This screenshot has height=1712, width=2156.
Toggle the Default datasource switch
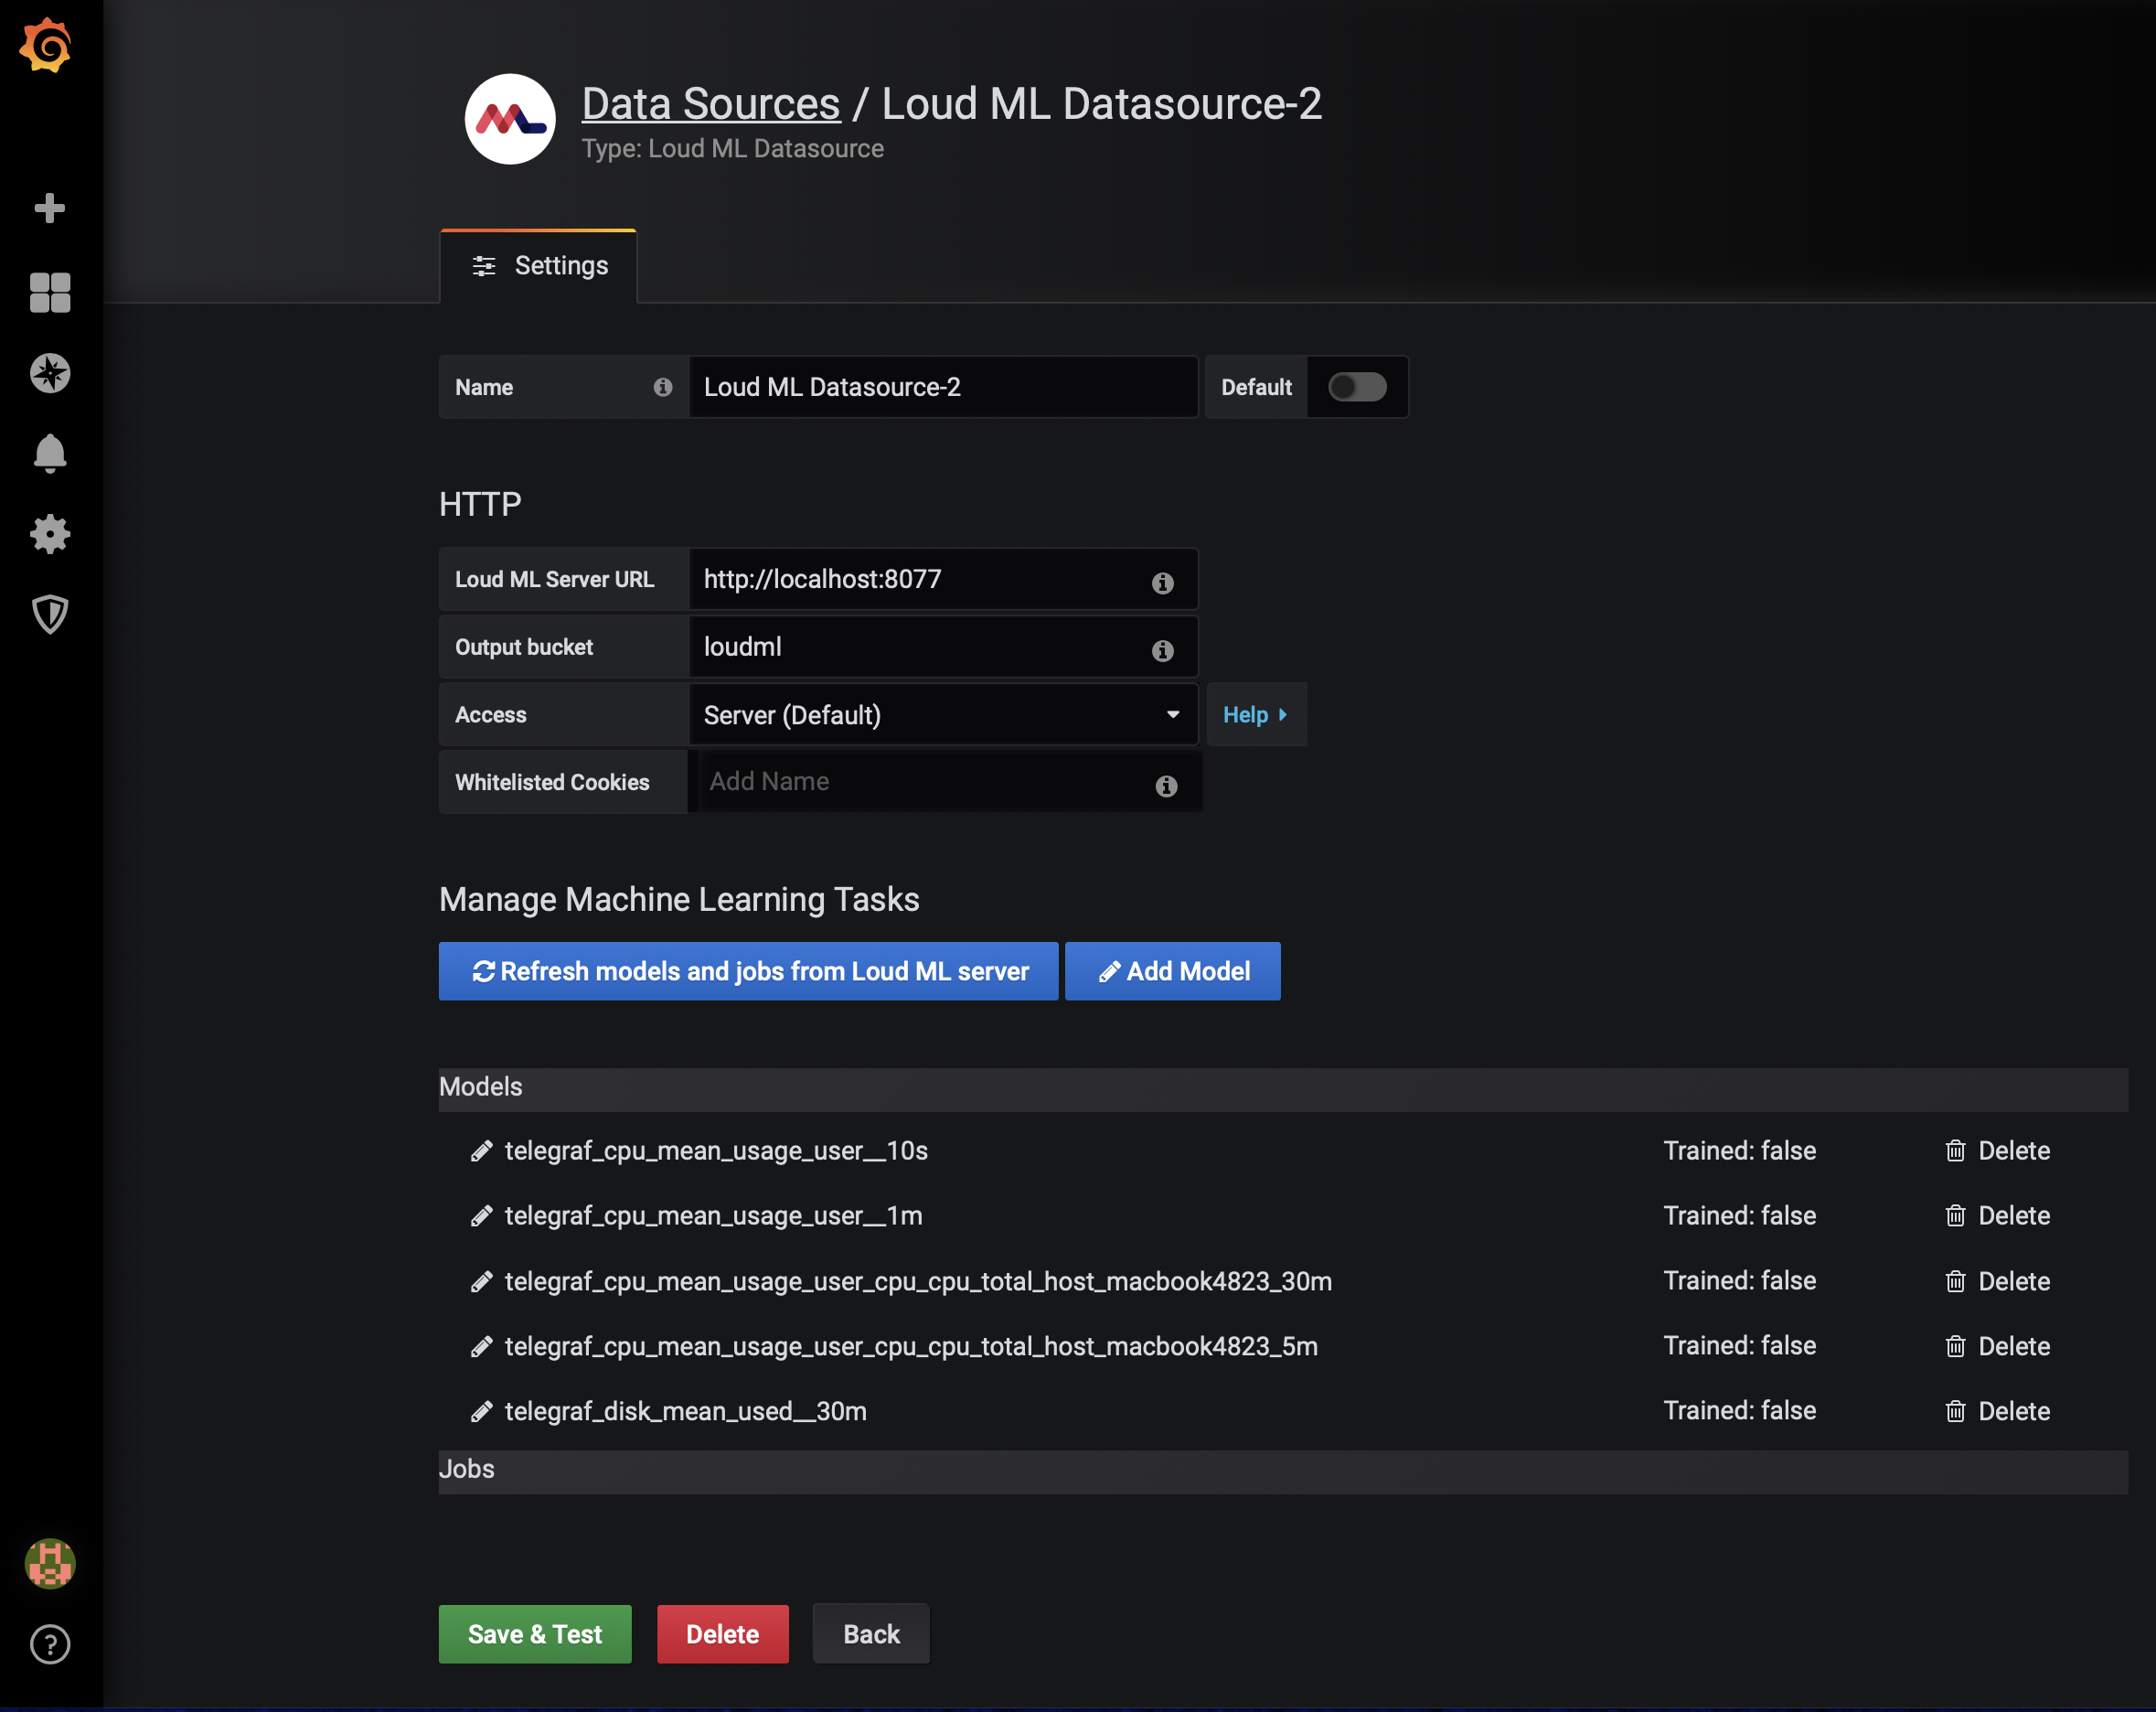(1356, 387)
